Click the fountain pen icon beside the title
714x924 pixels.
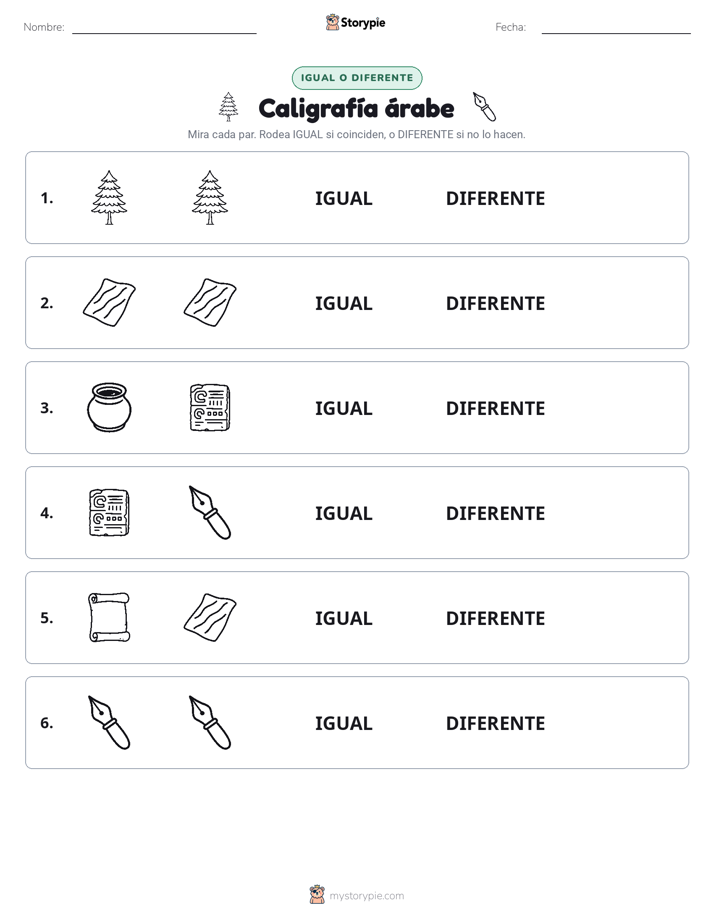click(x=484, y=107)
